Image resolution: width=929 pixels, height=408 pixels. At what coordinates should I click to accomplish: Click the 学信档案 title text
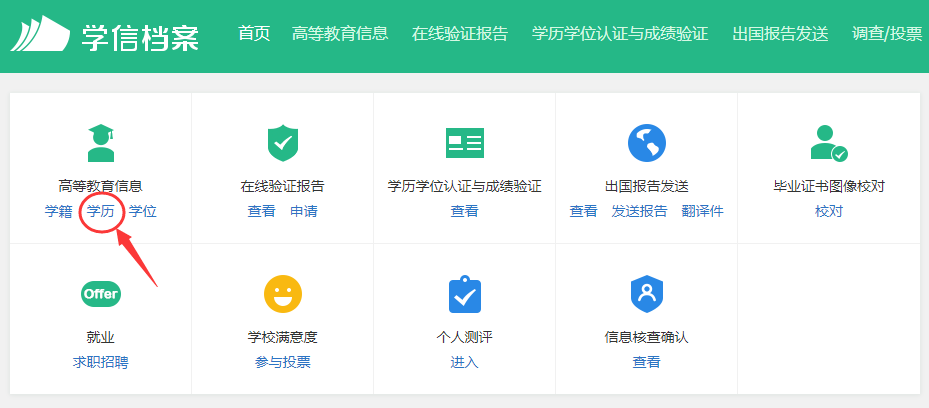tap(140, 37)
